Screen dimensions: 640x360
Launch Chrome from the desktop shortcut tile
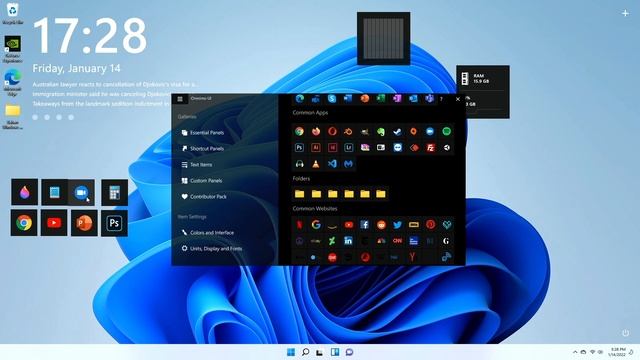[24, 223]
